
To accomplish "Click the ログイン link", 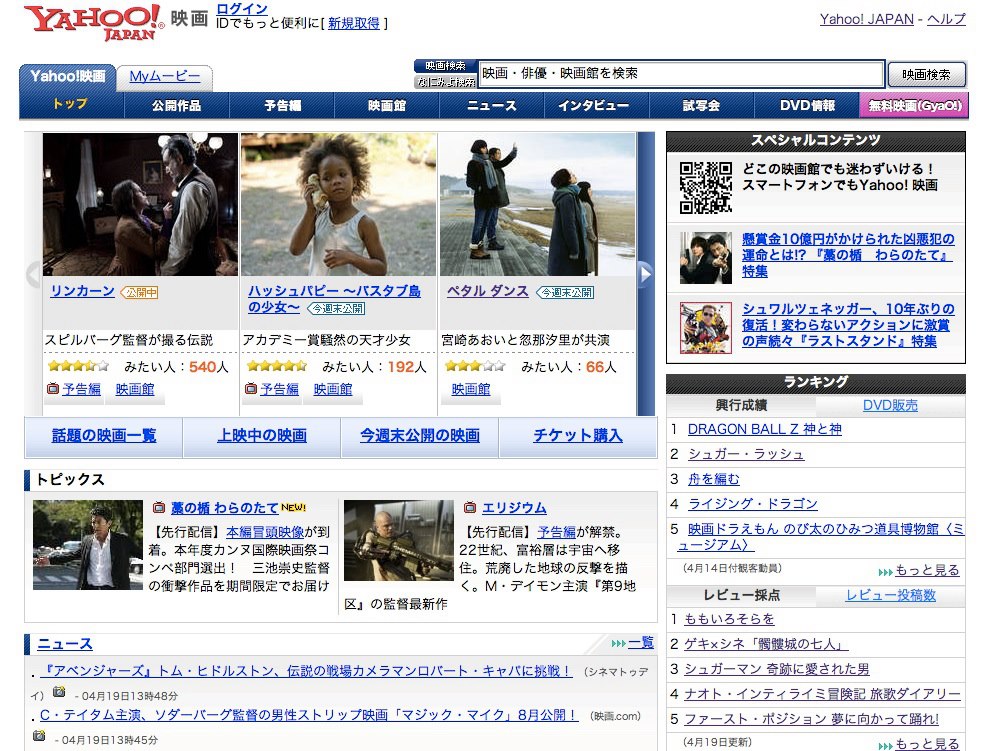I will pyautogui.click(x=242, y=9).
